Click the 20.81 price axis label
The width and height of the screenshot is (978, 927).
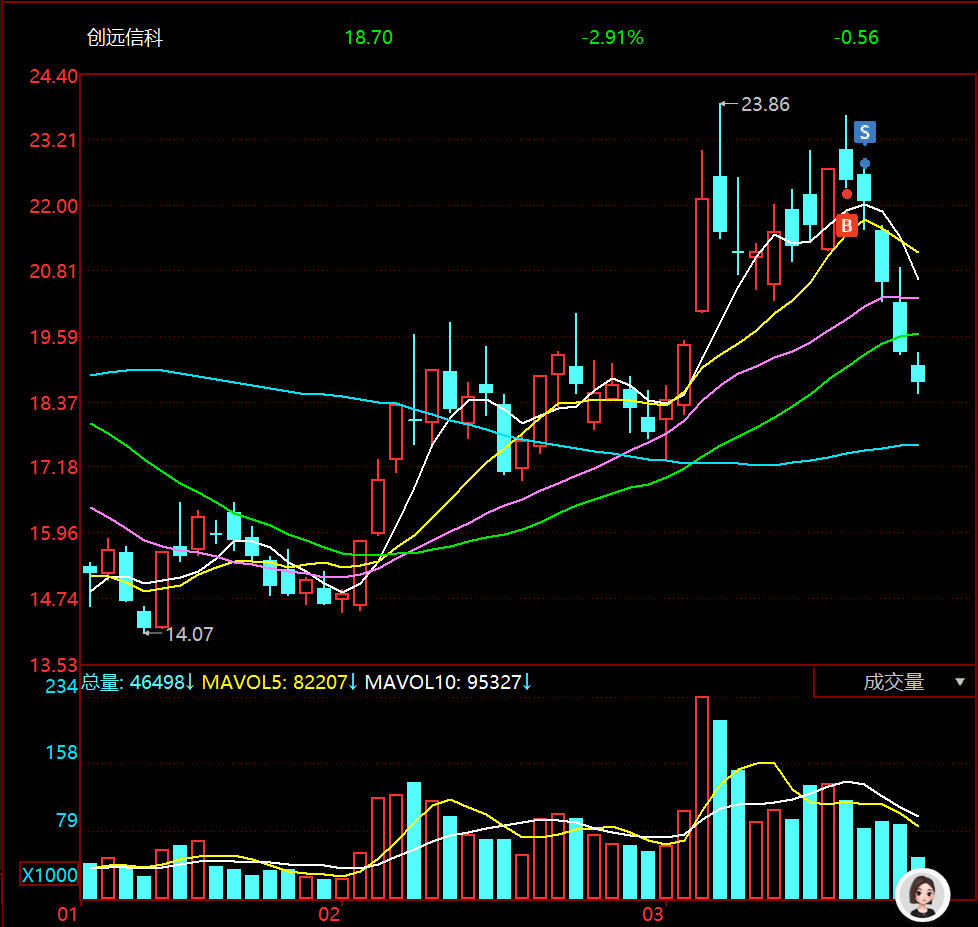click(54, 271)
